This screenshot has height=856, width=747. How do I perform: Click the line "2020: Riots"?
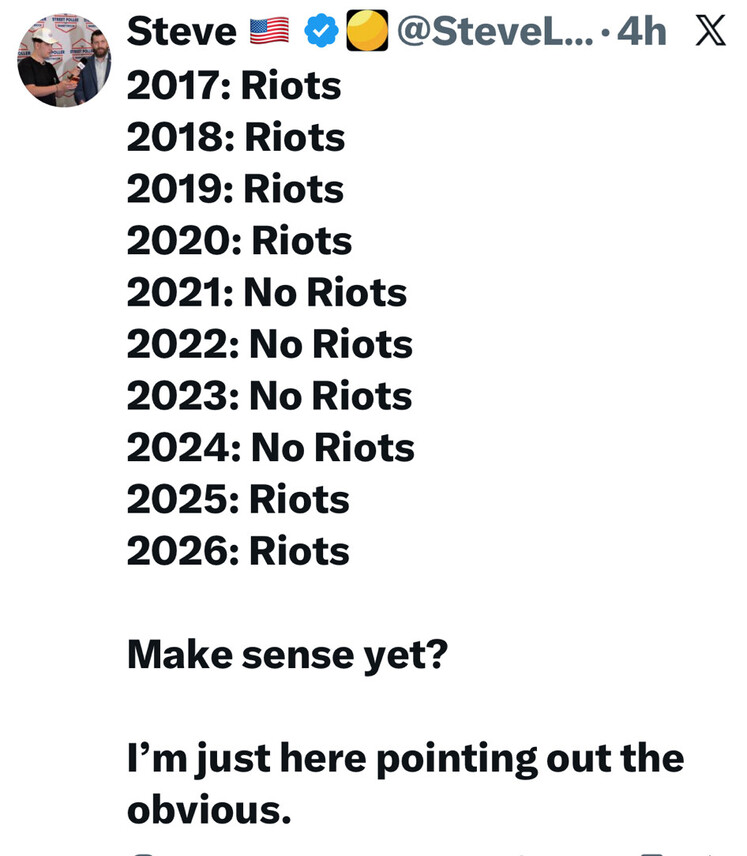[x=240, y=241]
